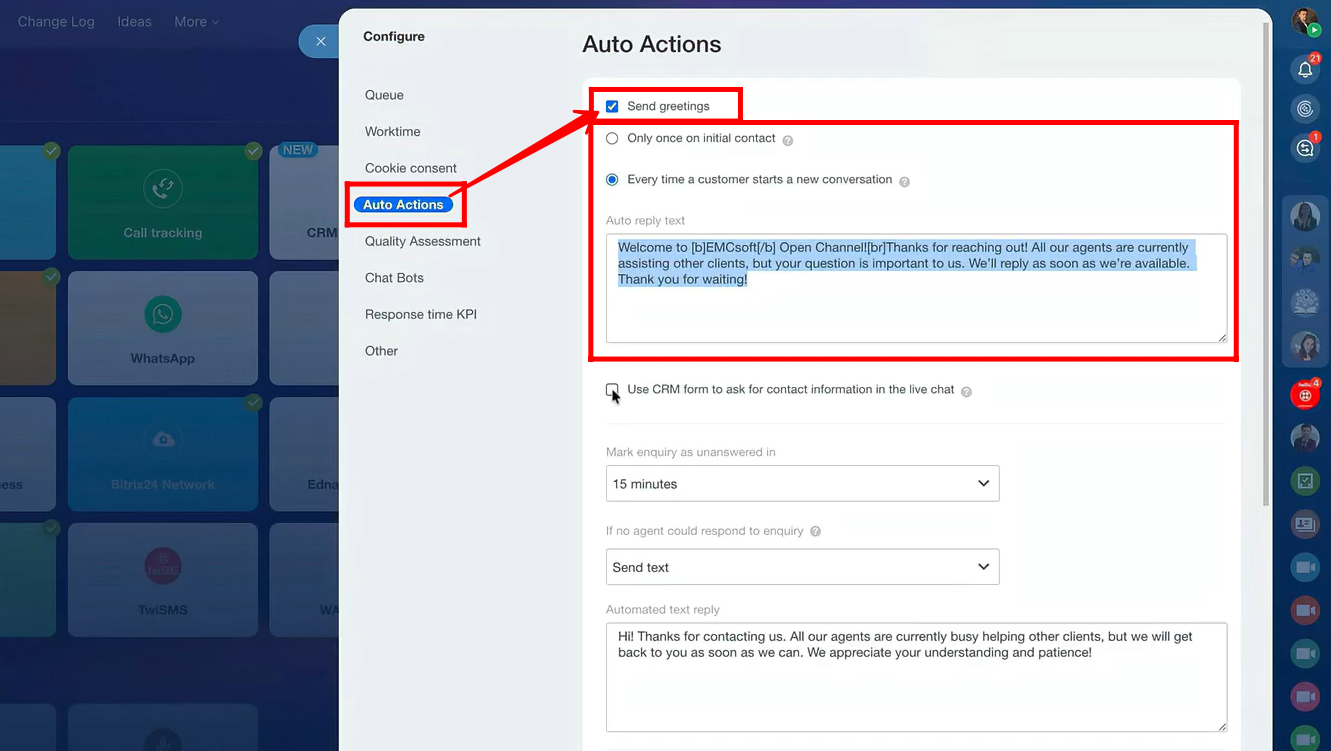Click help icon next to CRM form option

pyautogui.click(x=966, y=392)
